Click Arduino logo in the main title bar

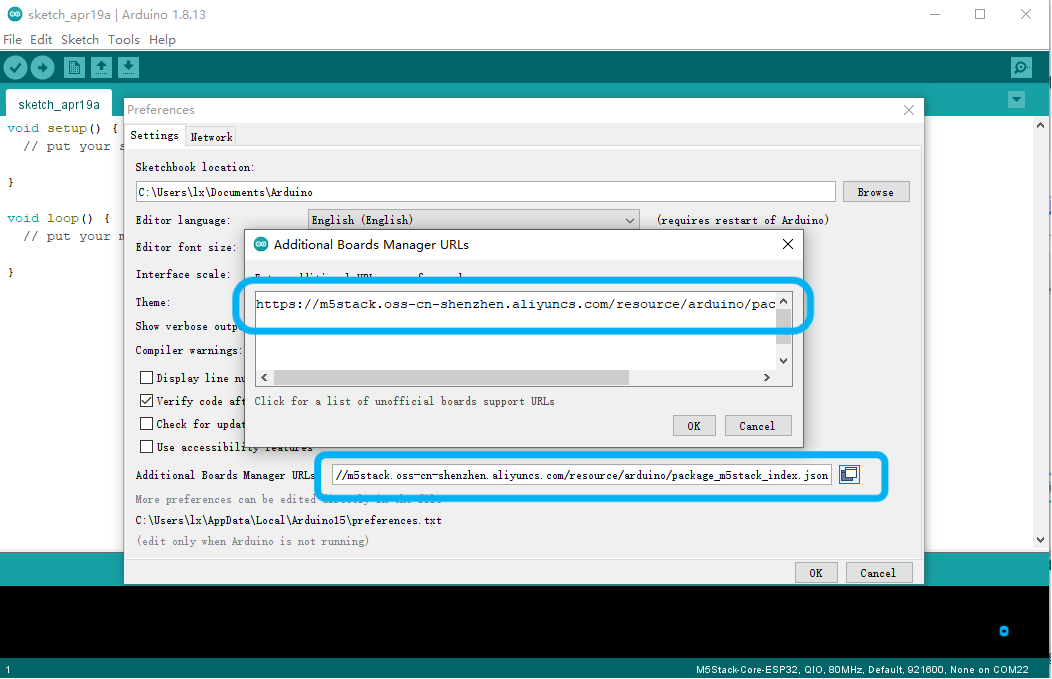(14, 14)
